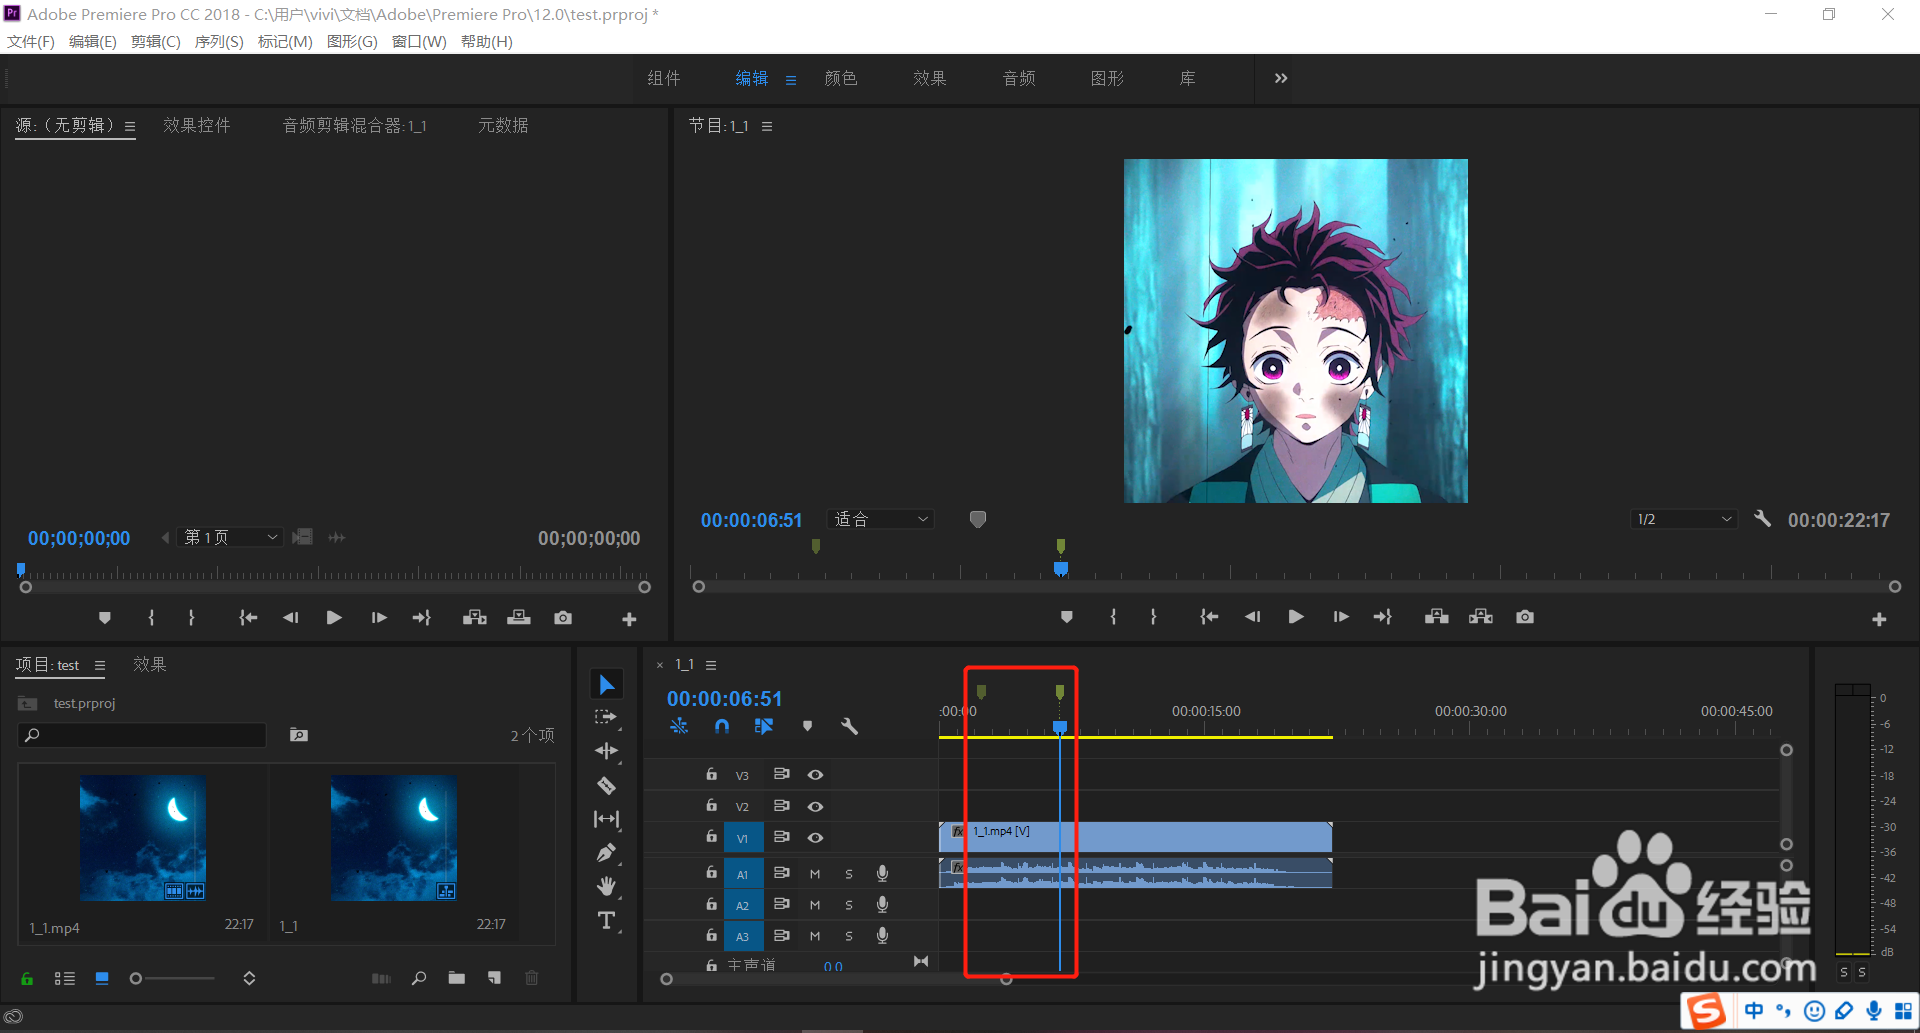Switch to 元数据 tab

point(503,125)
